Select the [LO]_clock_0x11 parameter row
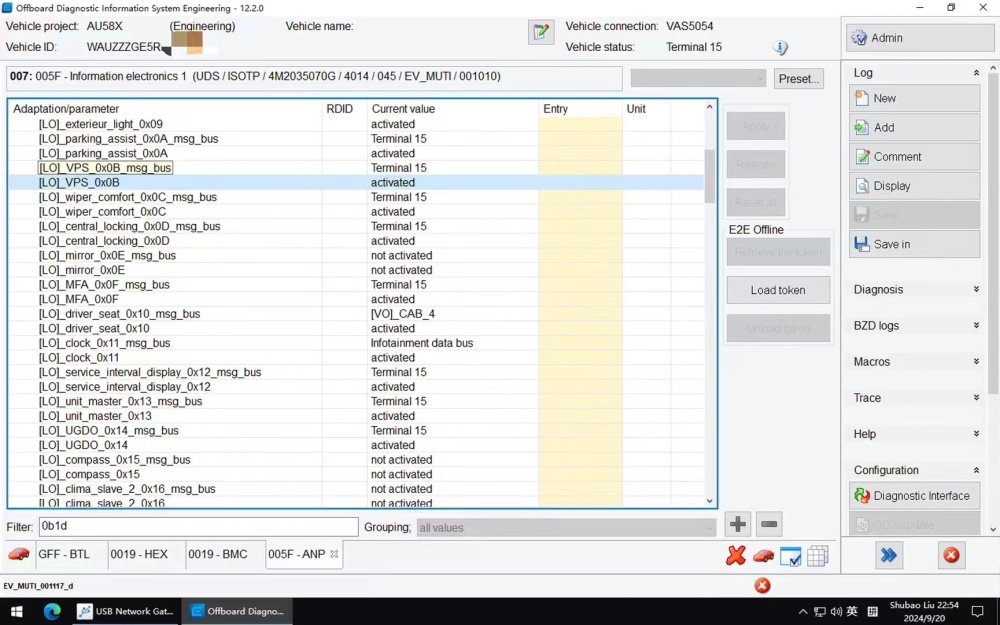This screenshot has width=1000, height=625. click(x=356, y=358)
